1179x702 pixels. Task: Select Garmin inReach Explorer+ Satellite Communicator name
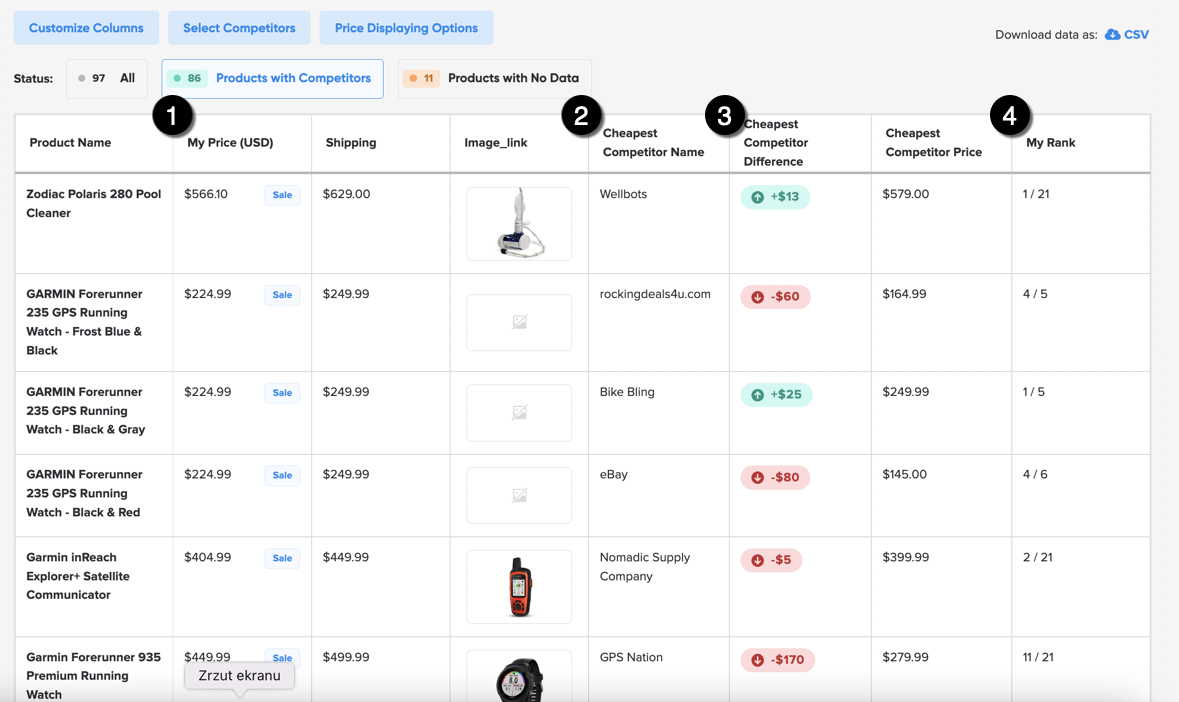tap(78, 576)
